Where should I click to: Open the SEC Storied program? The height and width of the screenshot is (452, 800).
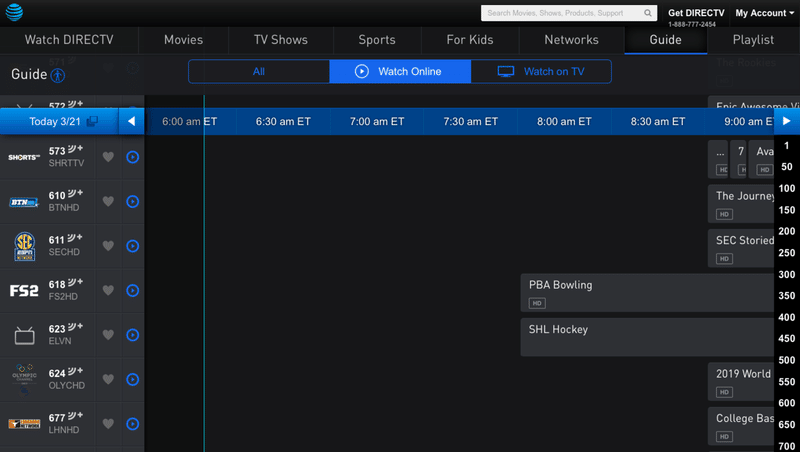741,248
